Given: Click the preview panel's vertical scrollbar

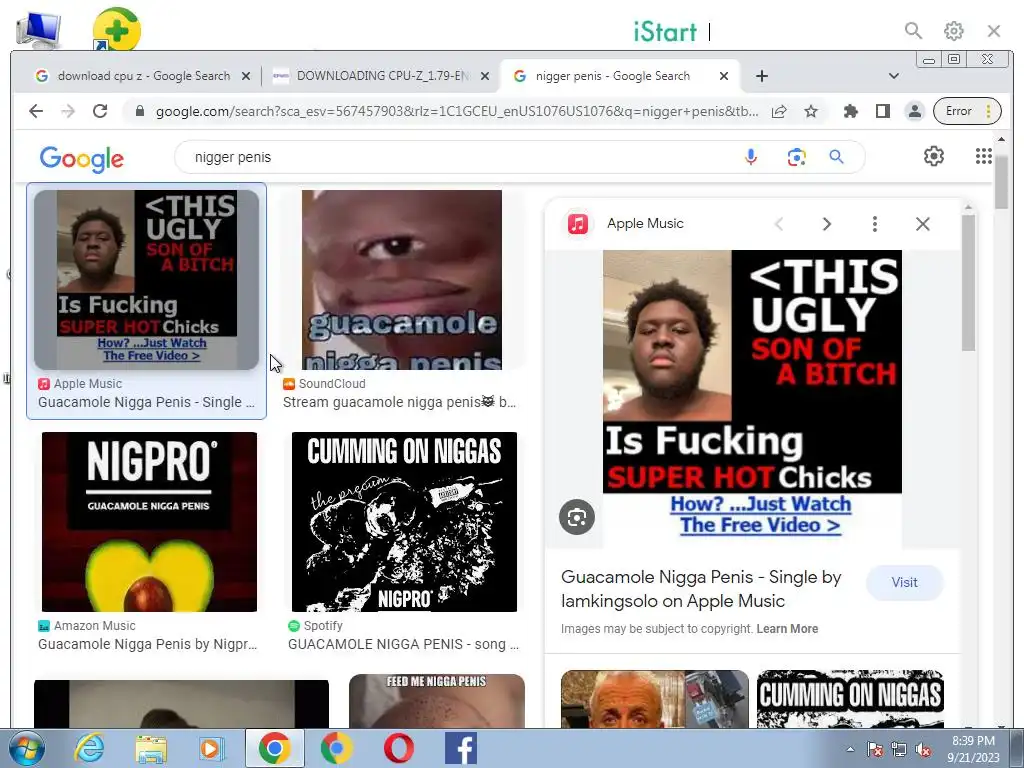Looking at the screenshot, I should [968, 282].
